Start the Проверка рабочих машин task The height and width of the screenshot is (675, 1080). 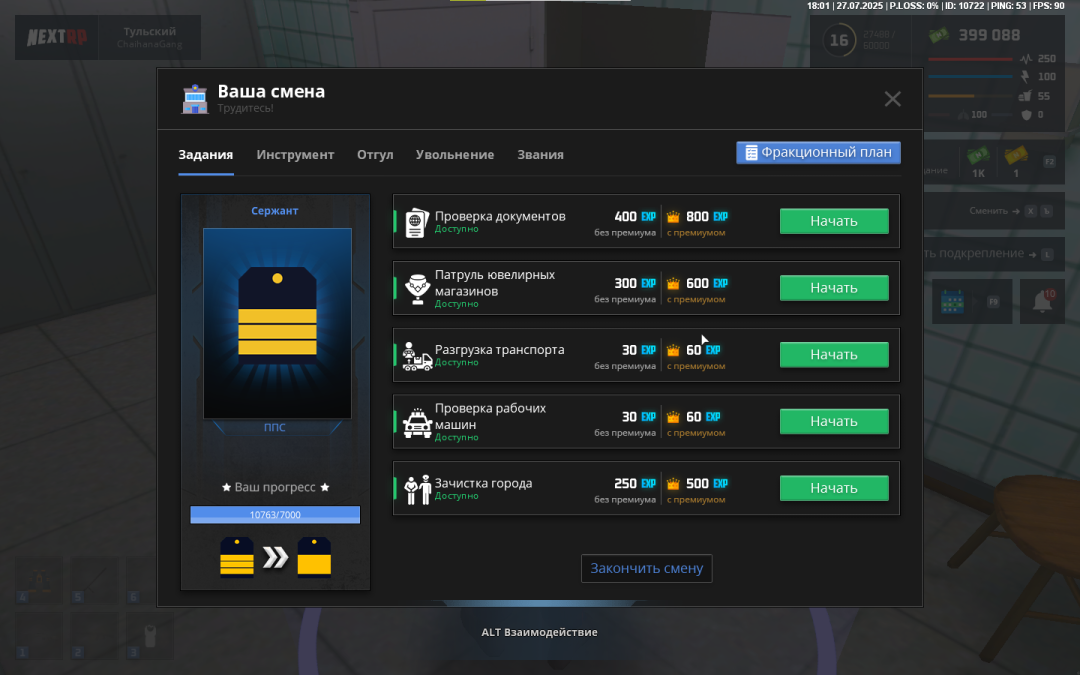click(834, 422)
